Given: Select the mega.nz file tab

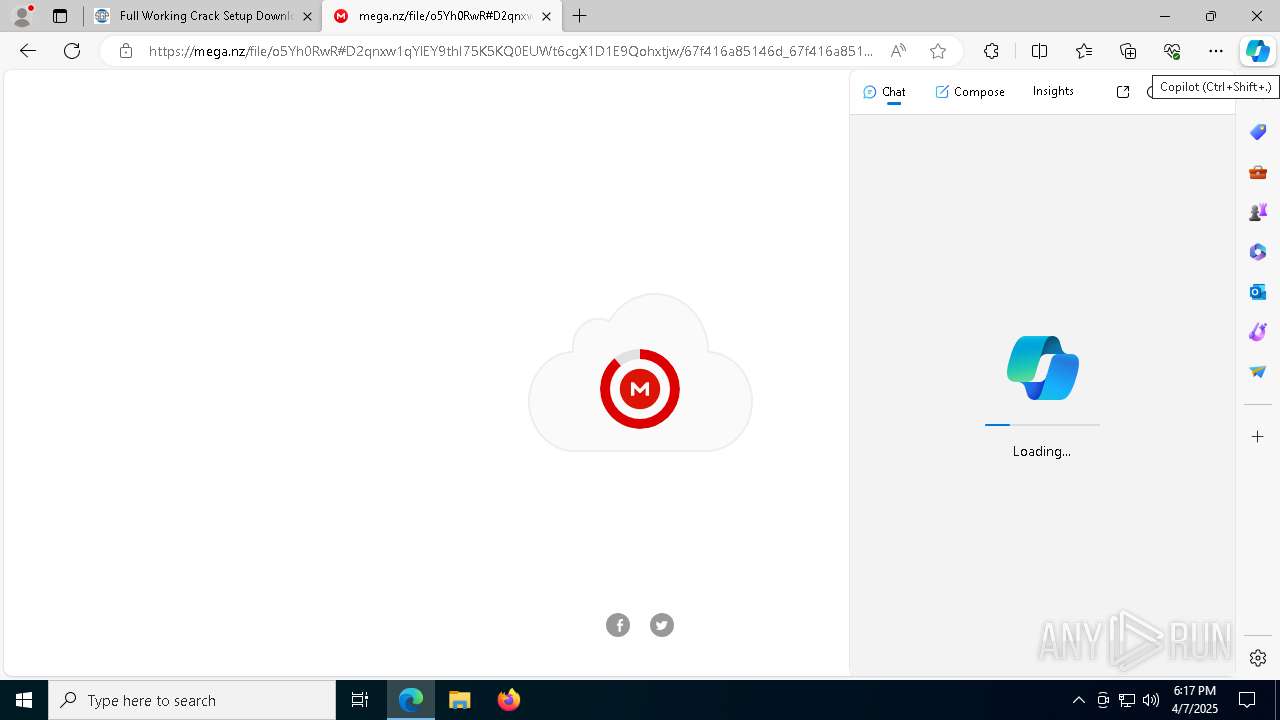Looking at the screenshot, I should tap(441, 16).
